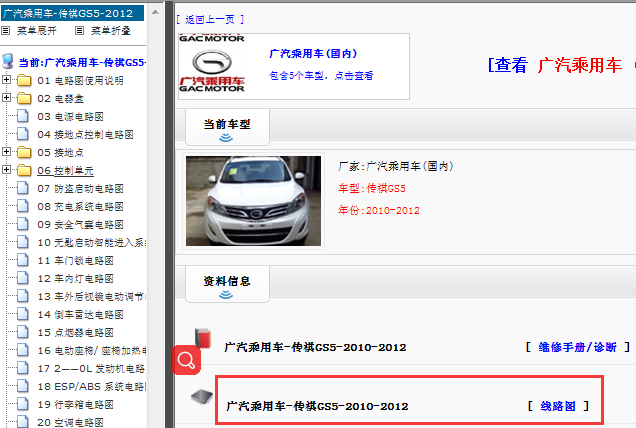Click the 01 电路图使用说明 folder icon
The image size is (636, 428).
click(24, 80)
